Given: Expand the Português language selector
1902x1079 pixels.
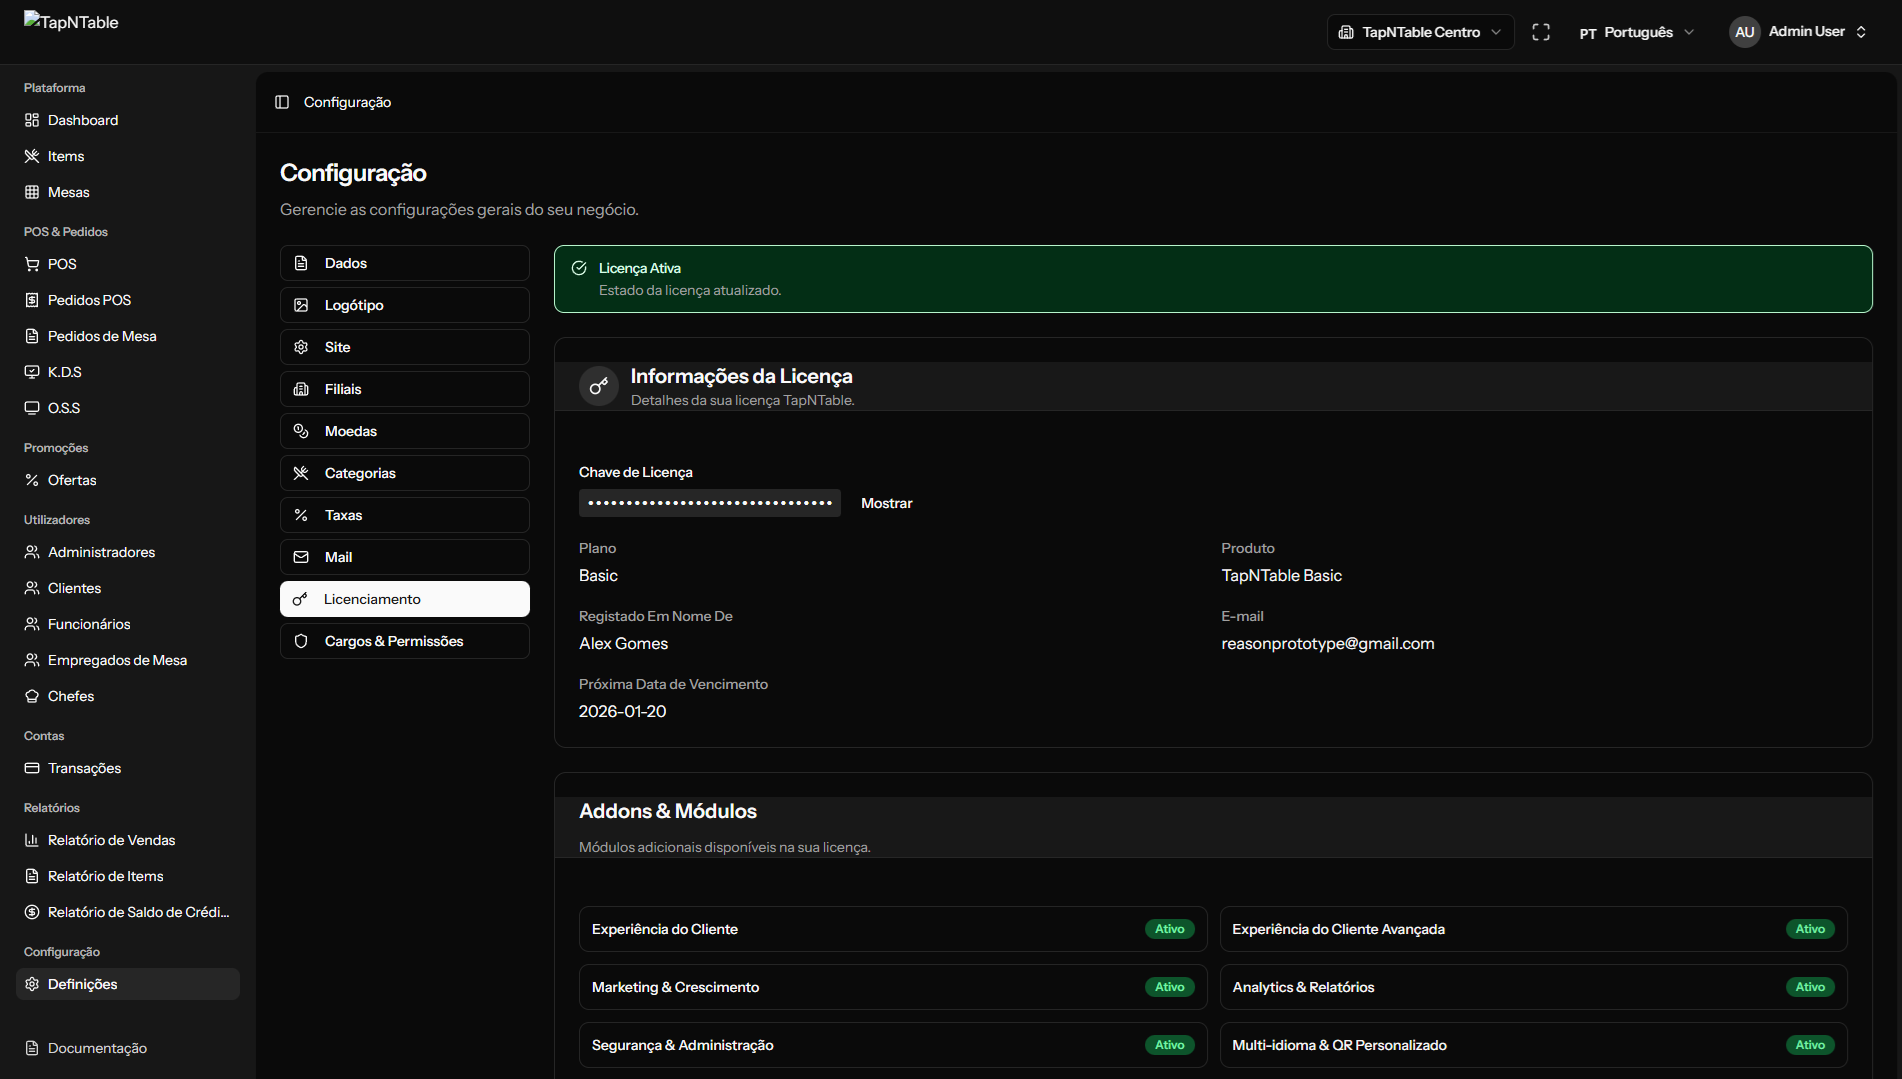Looking at the screenshot, I should click(x=1636, y=32).
